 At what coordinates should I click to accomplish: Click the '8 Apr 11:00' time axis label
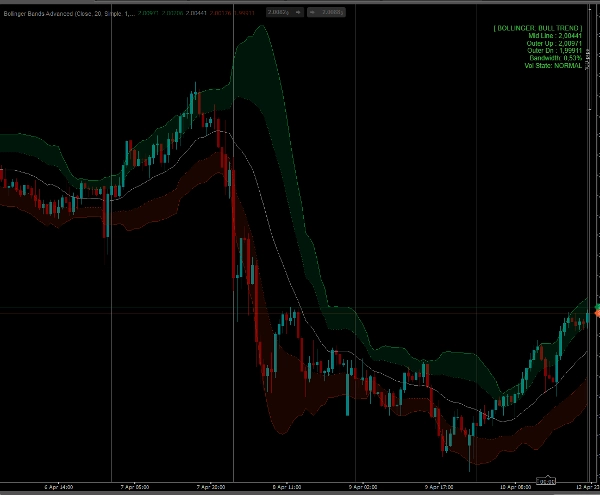click(287, 487)
